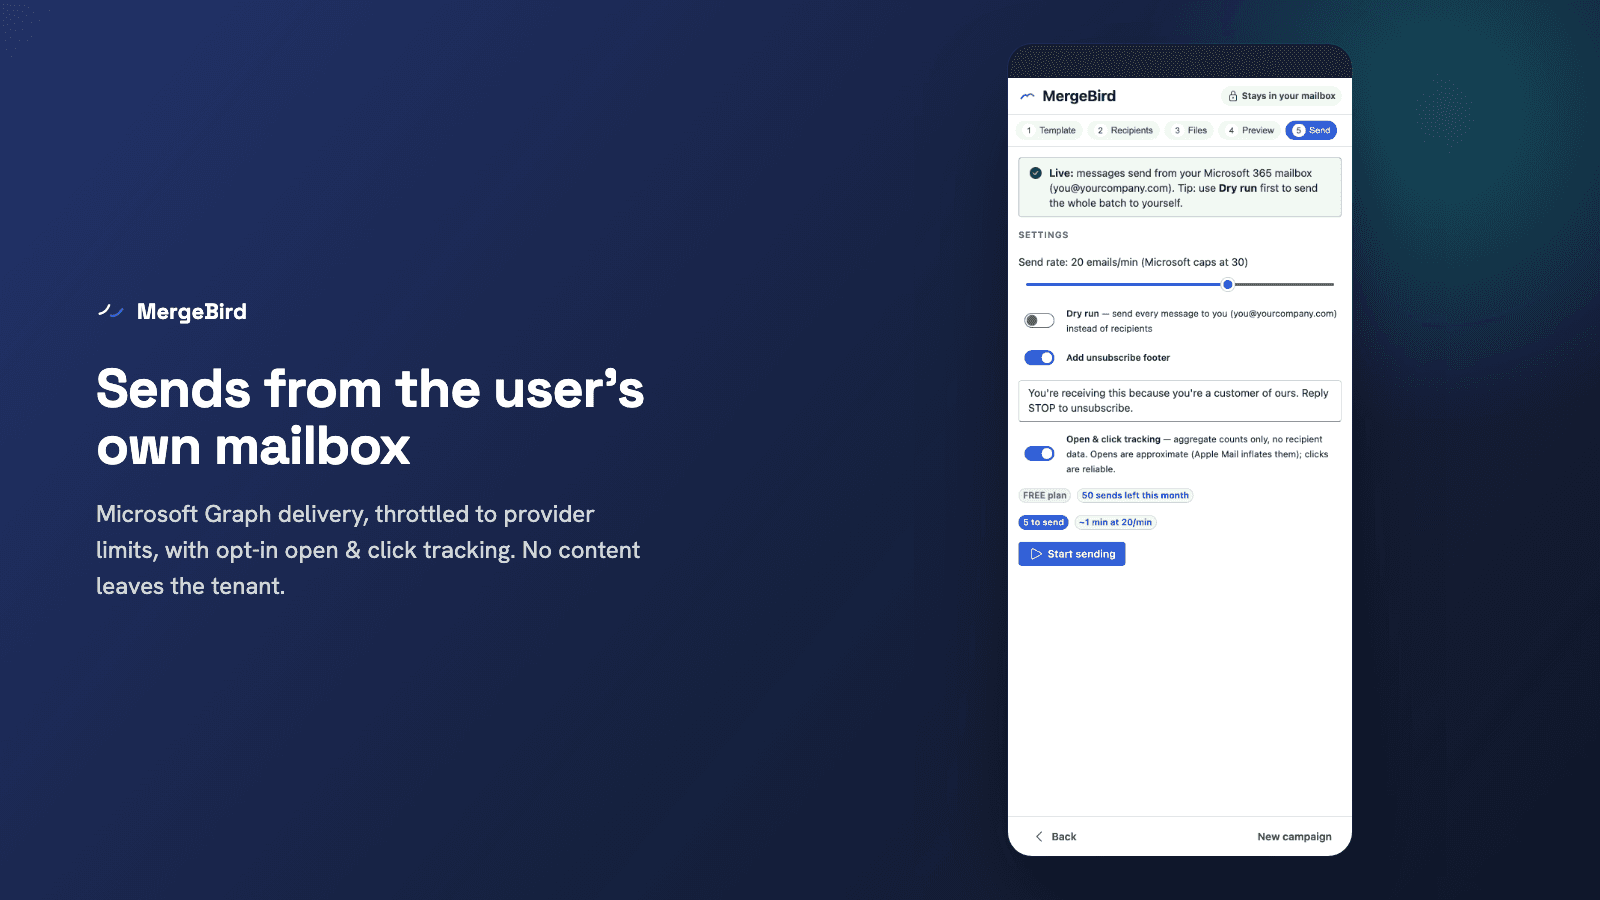Click the MergeBird bird logo in panel header
The height and width of the screenshot is (900, 1600).
(1027, 96)
